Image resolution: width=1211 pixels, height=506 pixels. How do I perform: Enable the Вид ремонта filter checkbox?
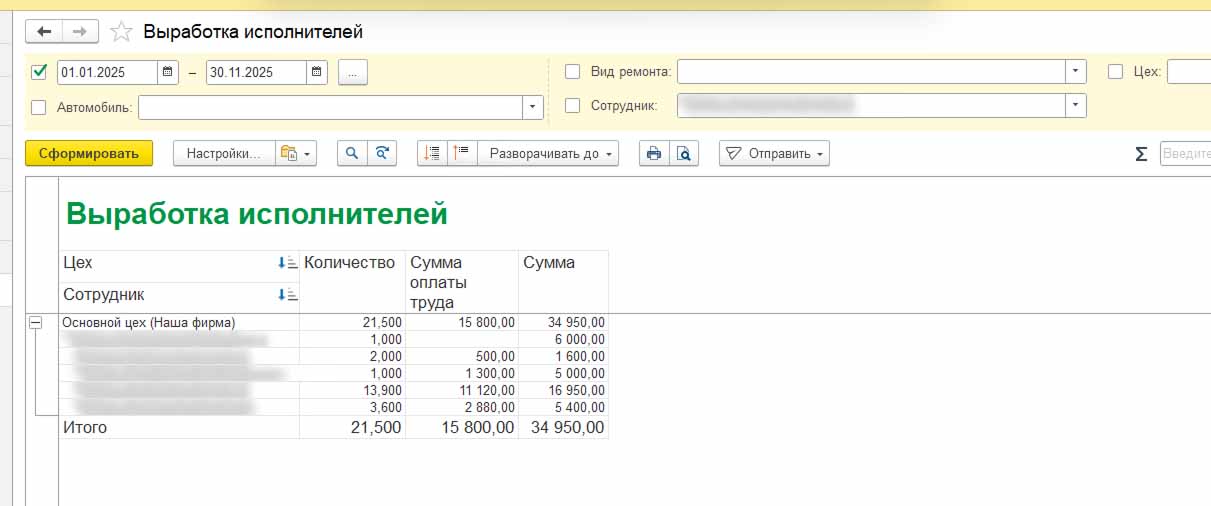click(573, 72)
